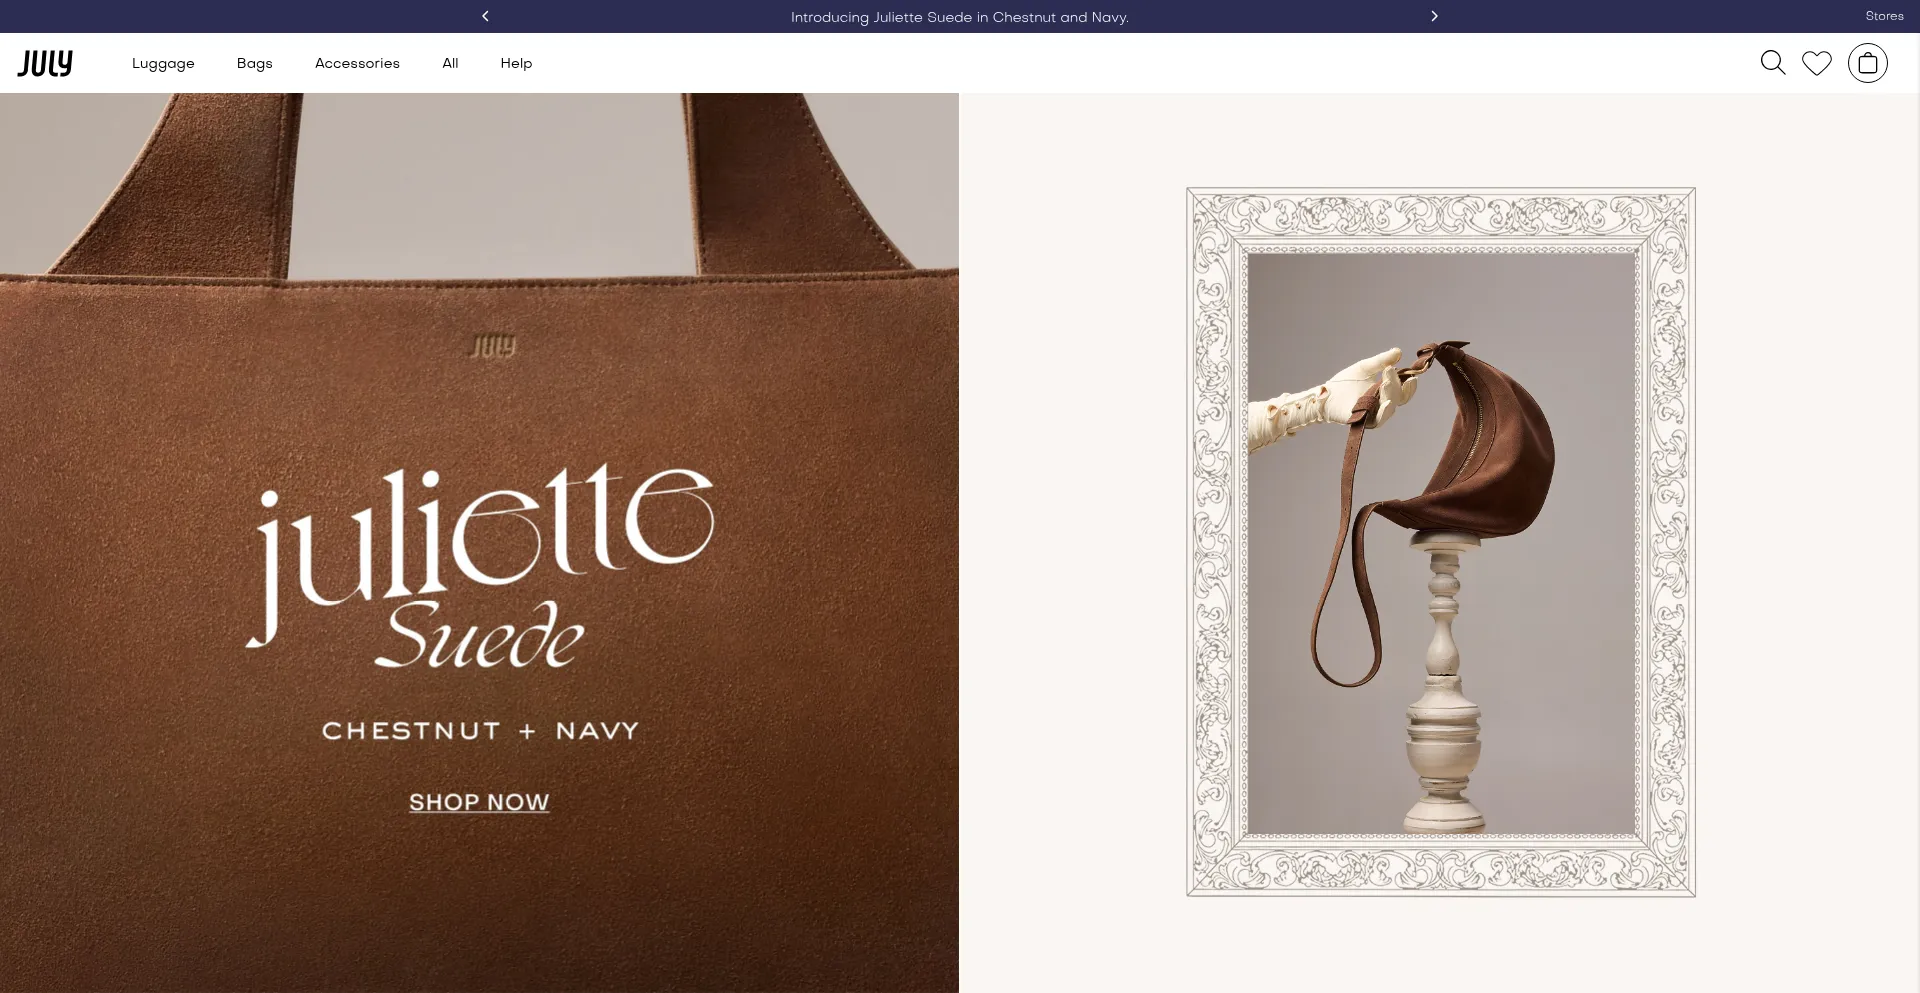This screenshot has width=1920, height=993.
Task: Open the wishlist heart icon
Action: tap(1816, 63)
